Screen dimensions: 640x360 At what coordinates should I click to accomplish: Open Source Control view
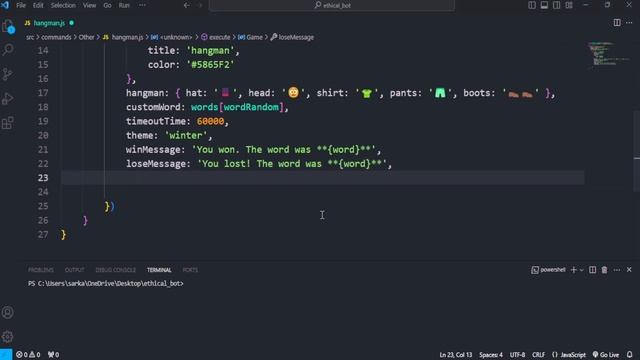point(8,74)
